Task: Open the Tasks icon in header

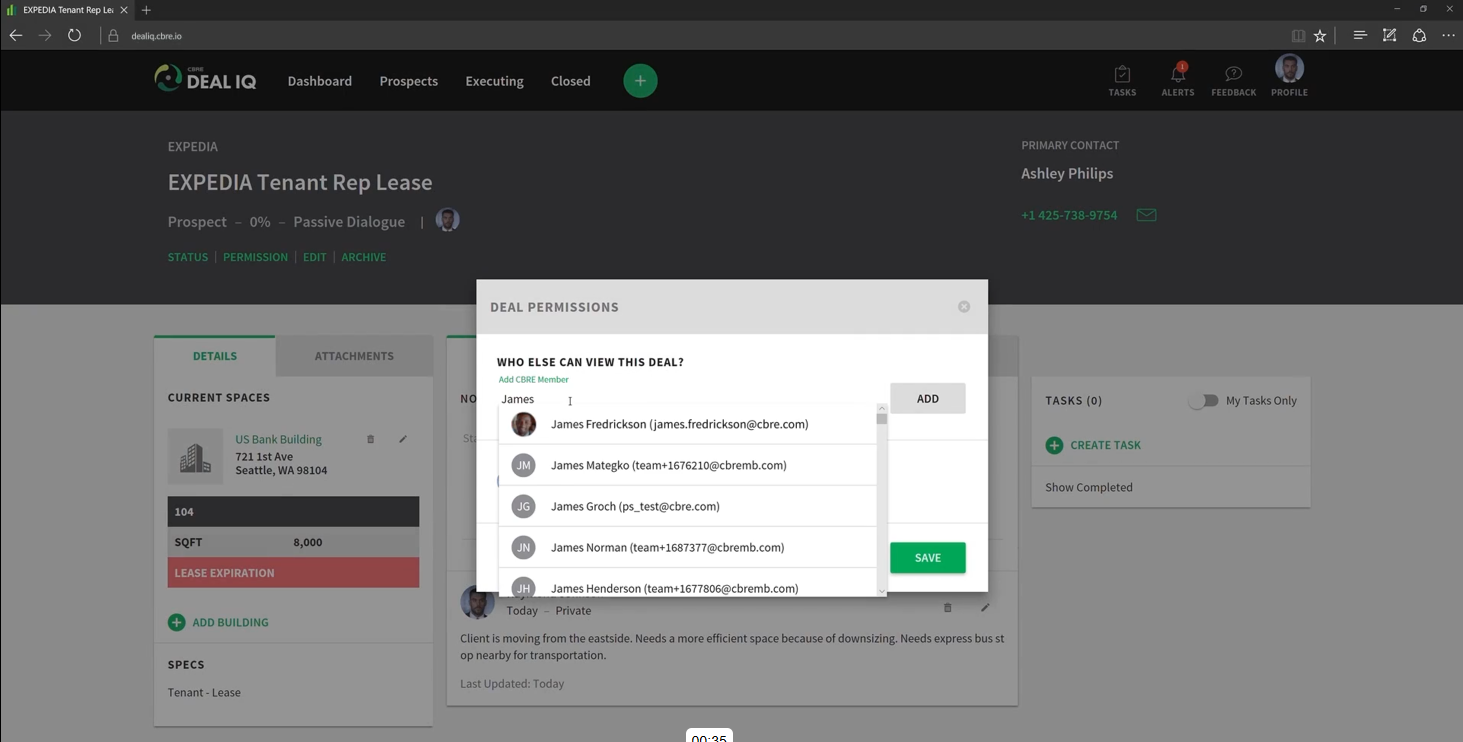Action: click(1122, 81)
